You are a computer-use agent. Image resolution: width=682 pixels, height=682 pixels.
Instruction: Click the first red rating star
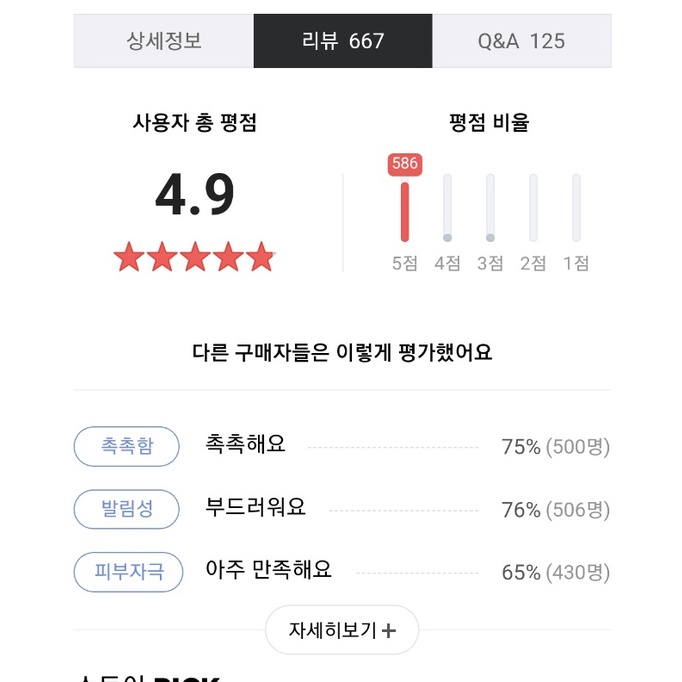coord(128,257)
